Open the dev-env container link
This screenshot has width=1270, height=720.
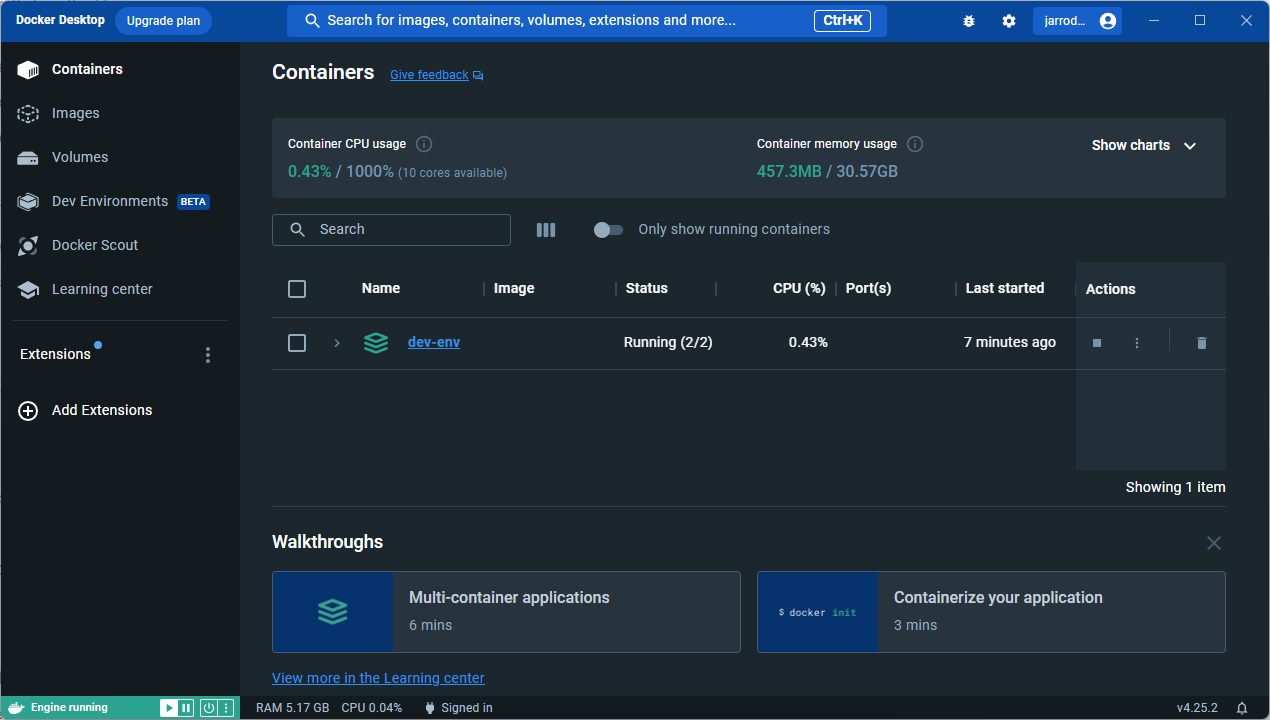pos(434,342)
